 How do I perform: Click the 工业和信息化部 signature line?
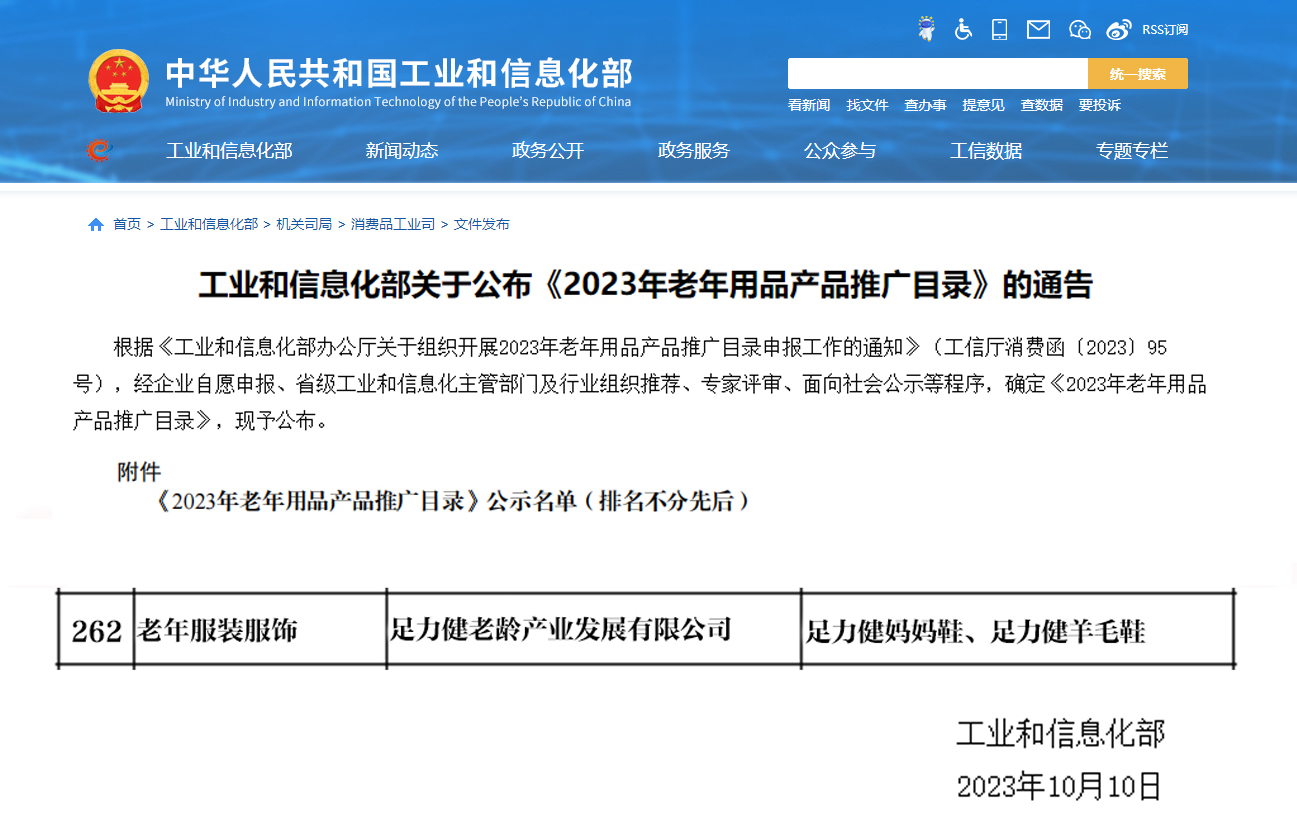(x=1061, y=734)
